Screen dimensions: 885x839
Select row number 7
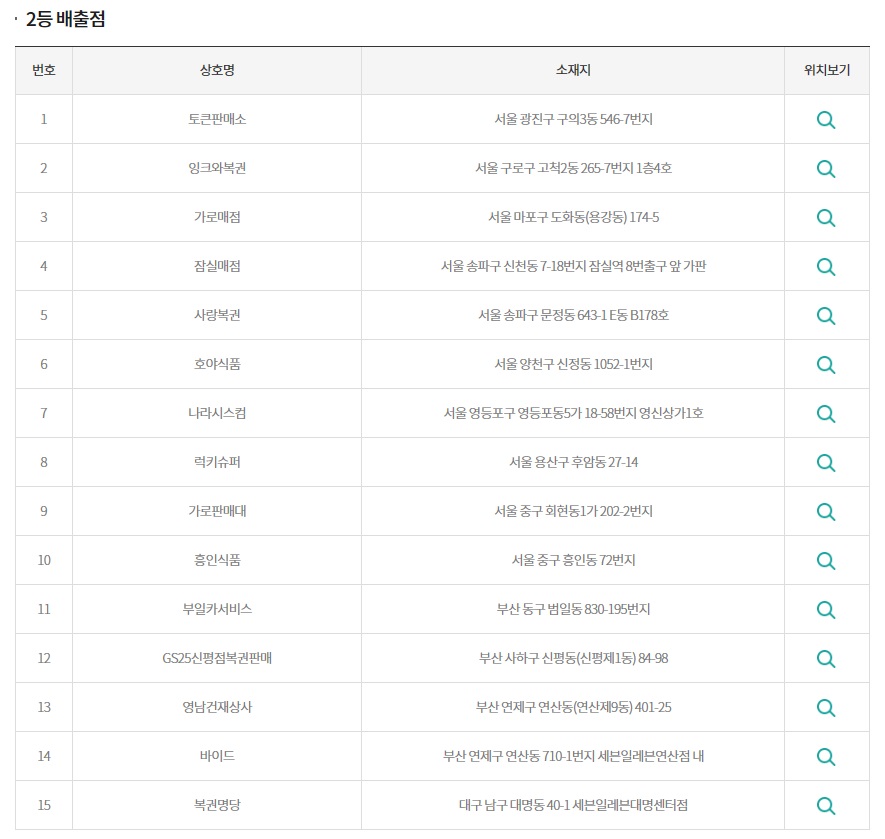(44, 413)
